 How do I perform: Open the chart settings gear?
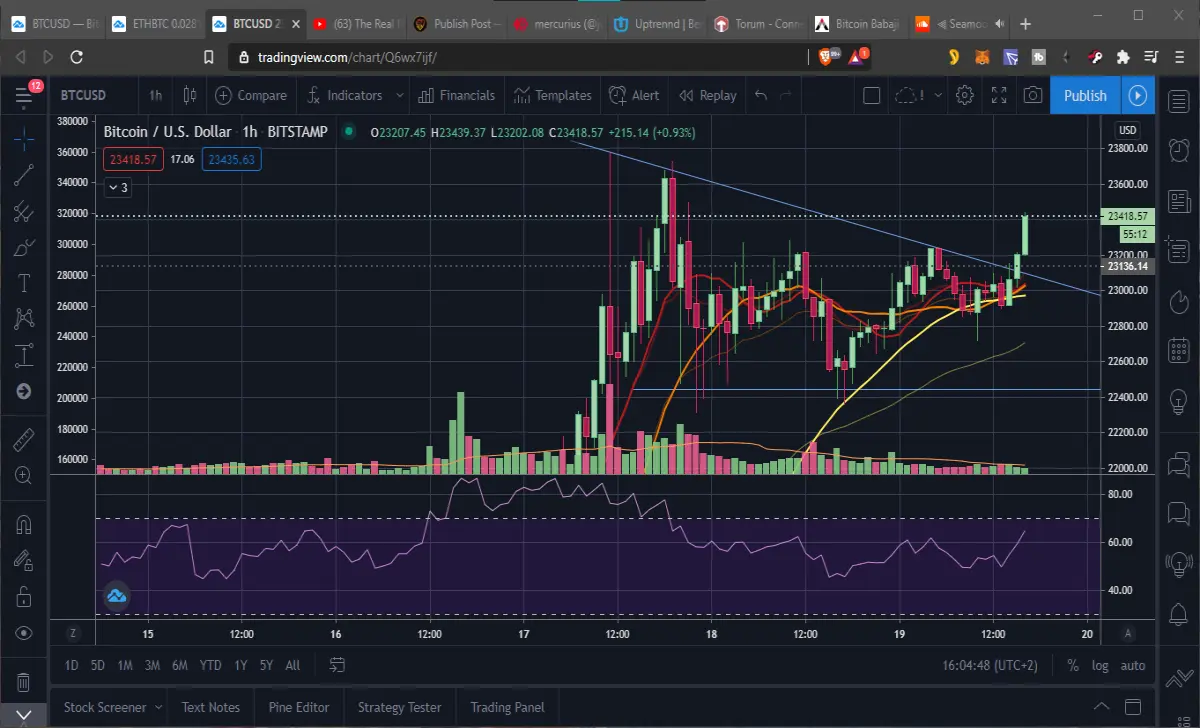point(964,96)
